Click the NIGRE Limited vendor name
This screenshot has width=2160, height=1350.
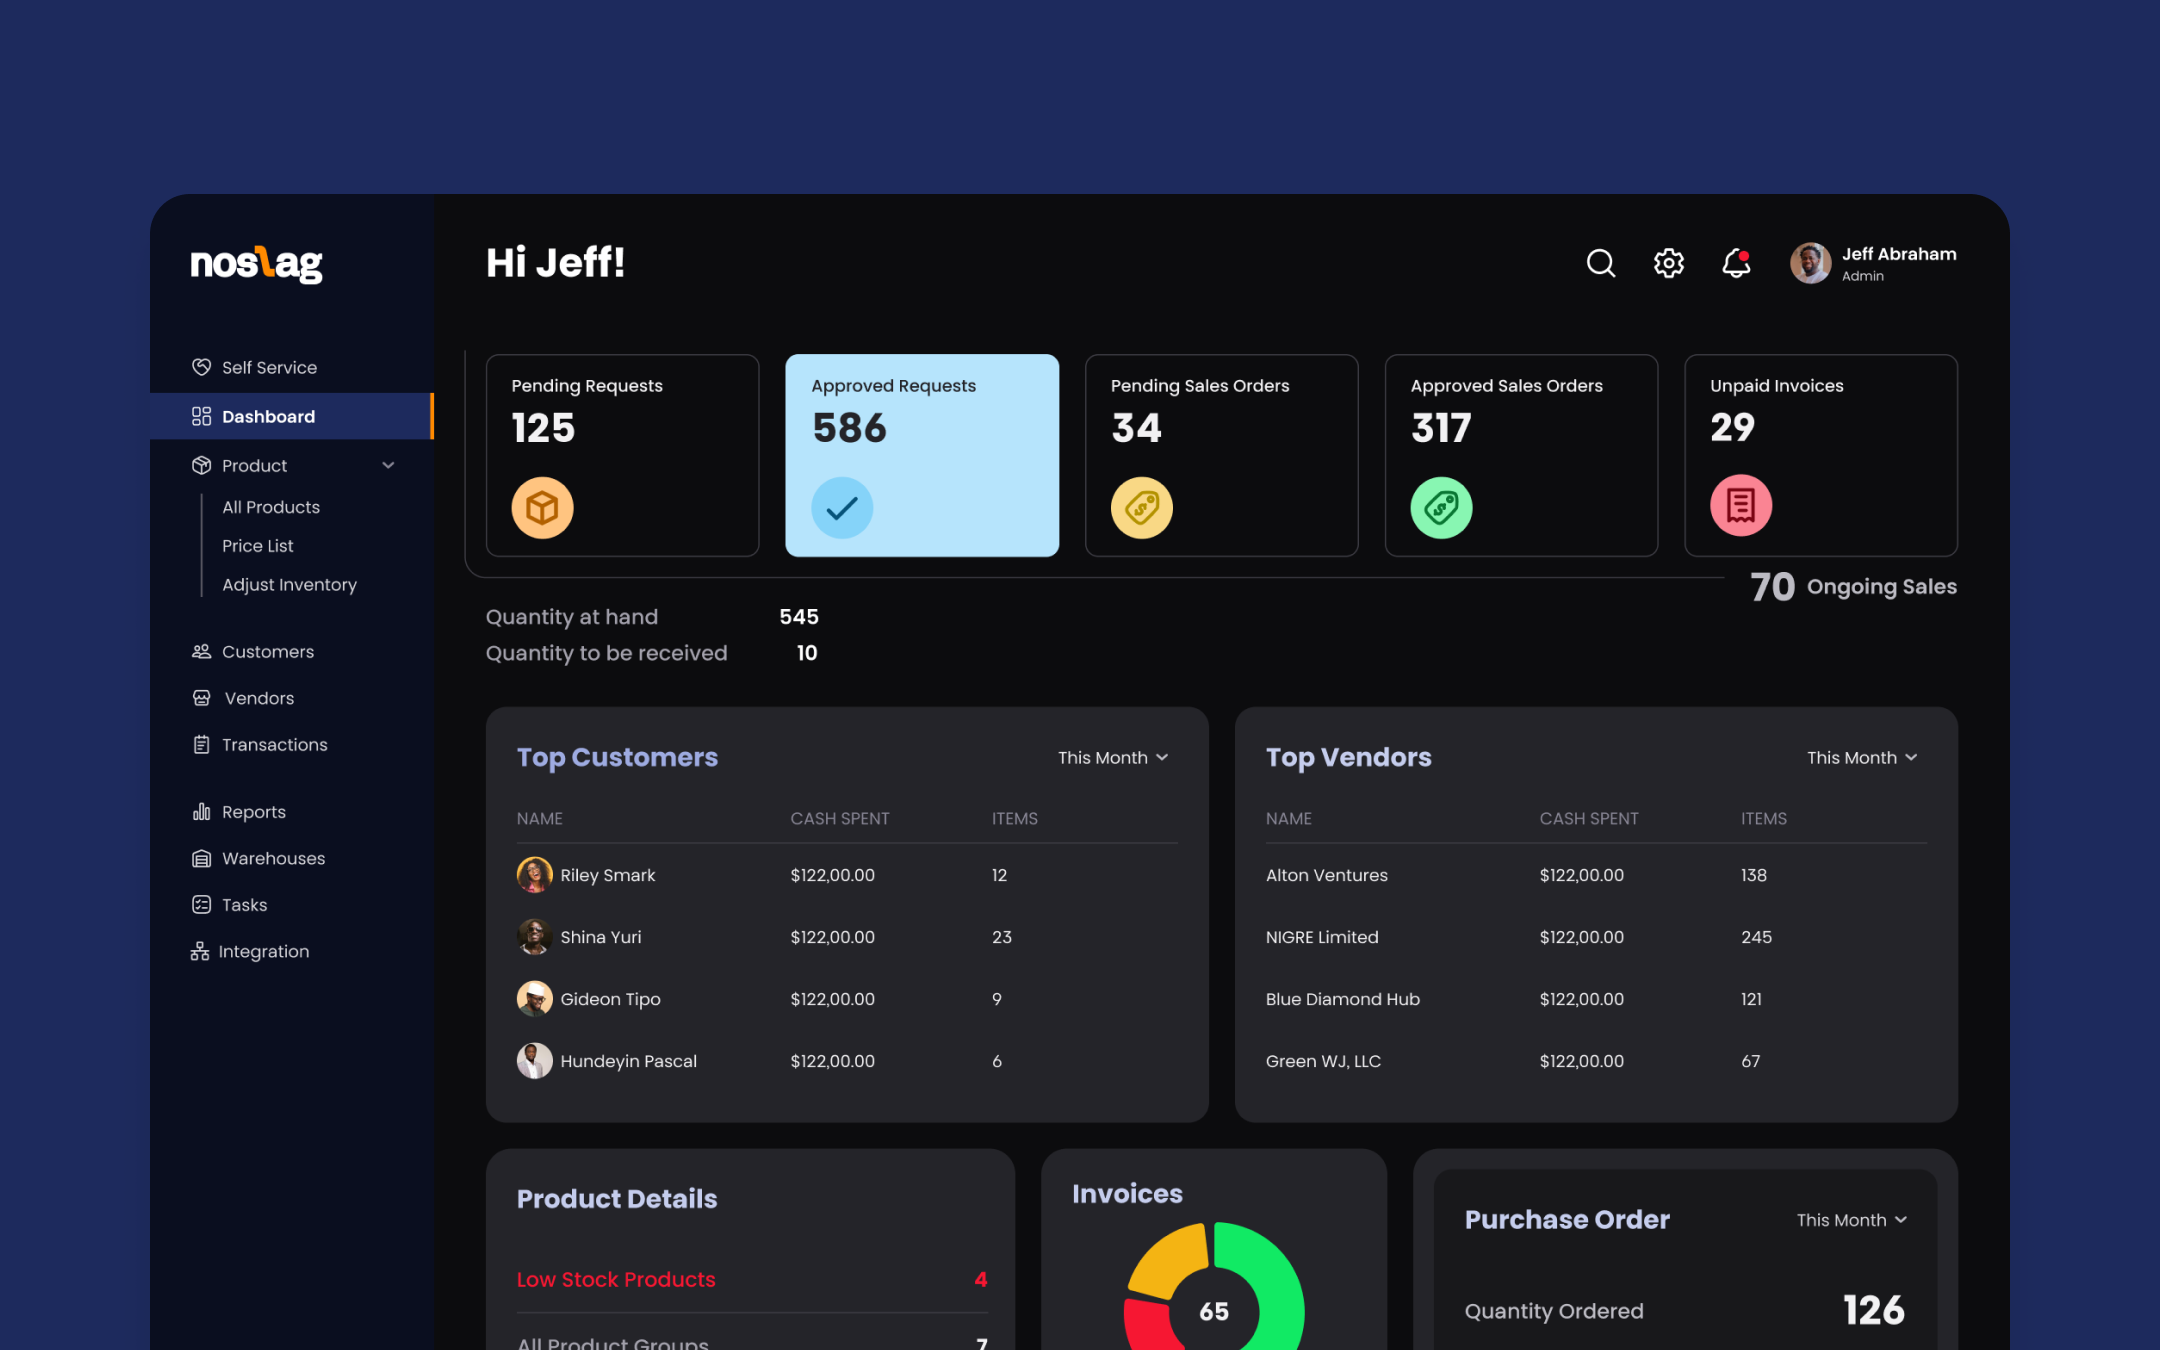1321,936
